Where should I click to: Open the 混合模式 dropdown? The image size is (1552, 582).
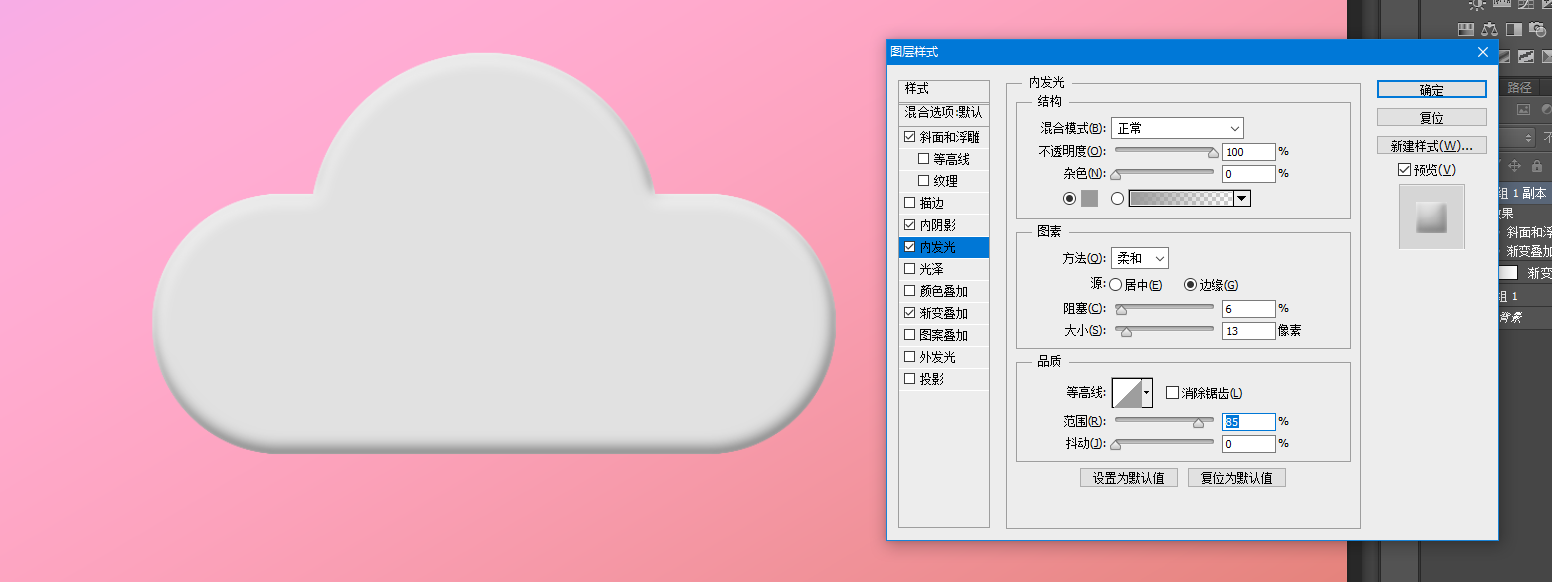pyautogui.click(x=1177, y=128)
